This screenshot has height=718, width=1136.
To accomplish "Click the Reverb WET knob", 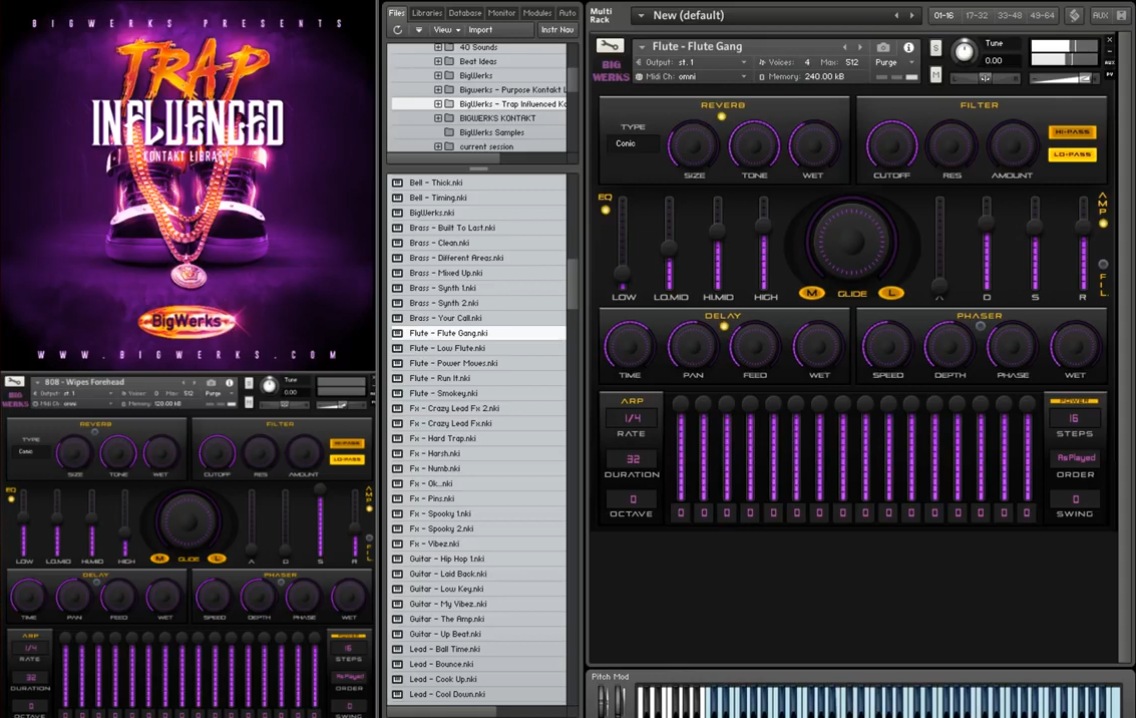I will [813, 145].
